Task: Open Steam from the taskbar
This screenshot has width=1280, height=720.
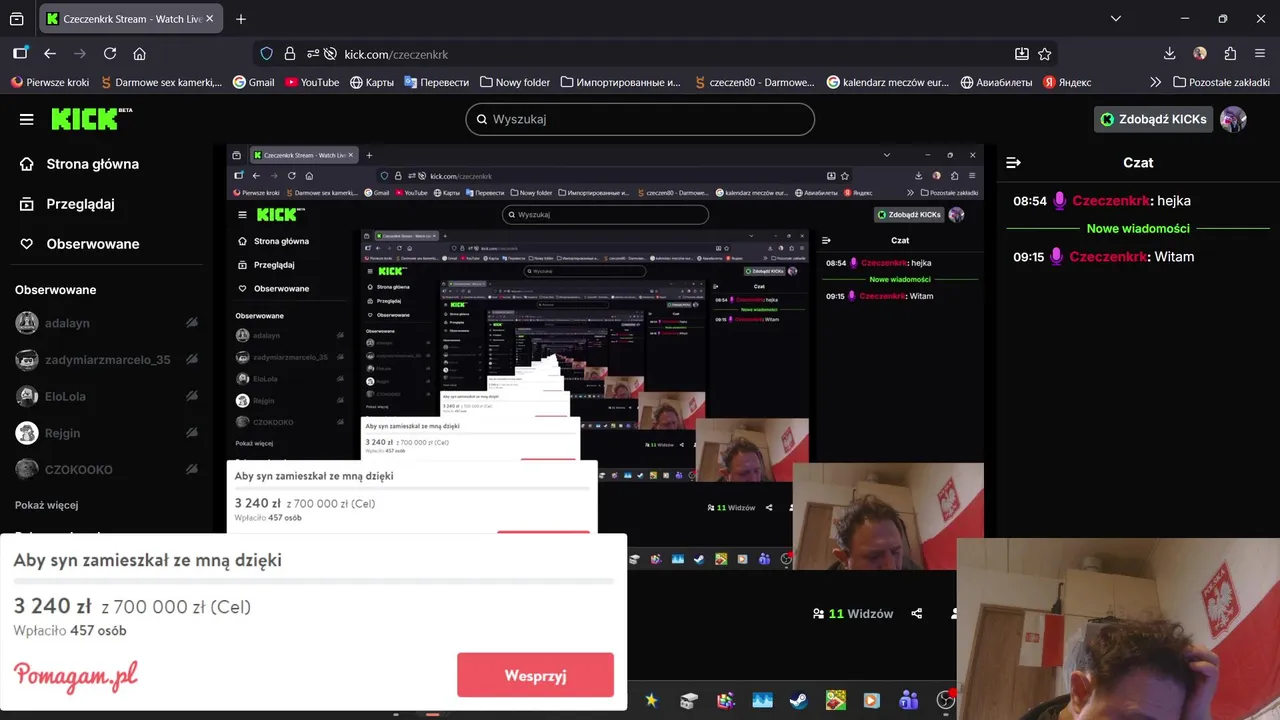Action: click(798, 701)
